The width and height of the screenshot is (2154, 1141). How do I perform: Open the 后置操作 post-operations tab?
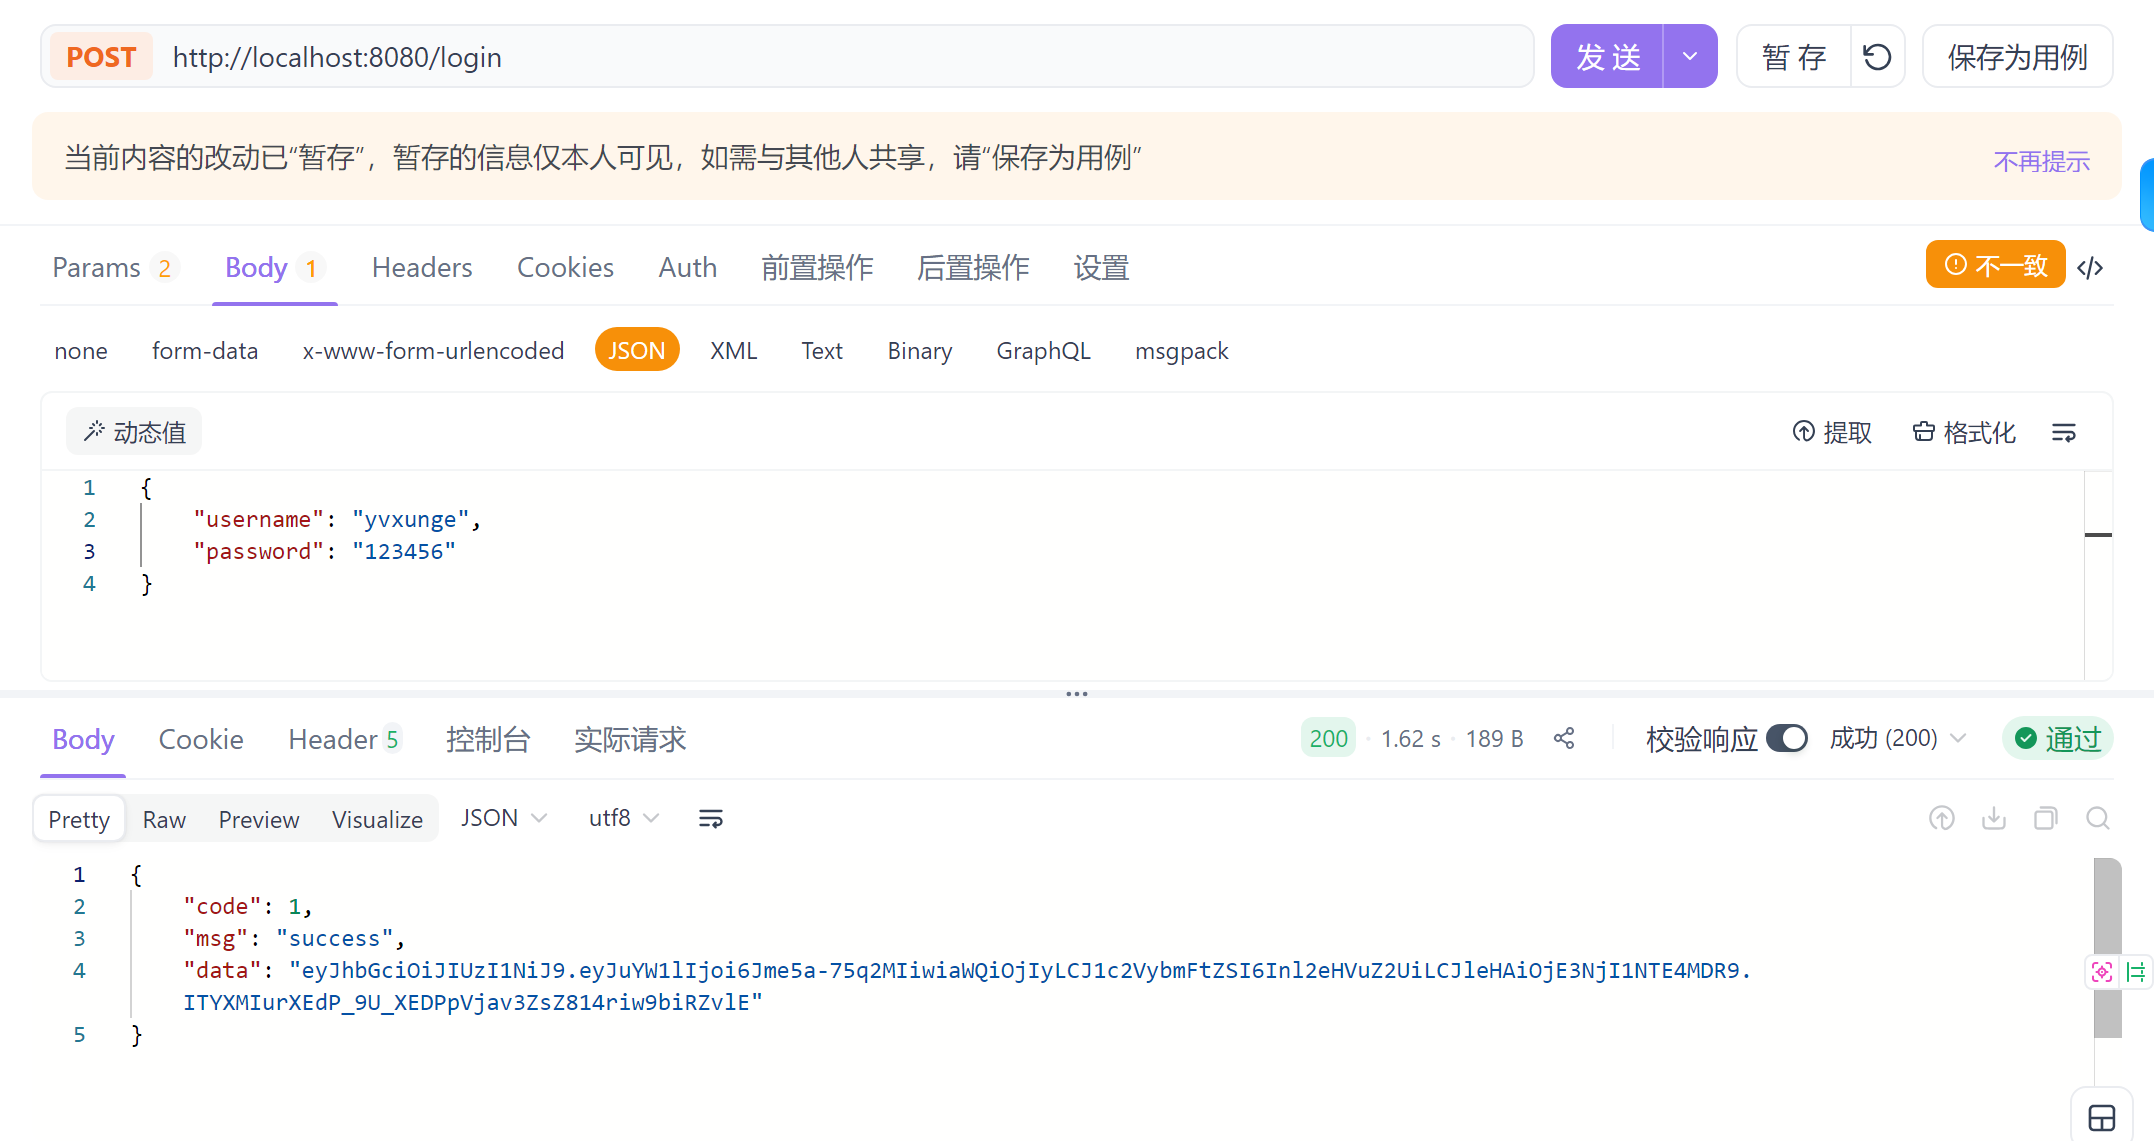click(x=973, y=268)
